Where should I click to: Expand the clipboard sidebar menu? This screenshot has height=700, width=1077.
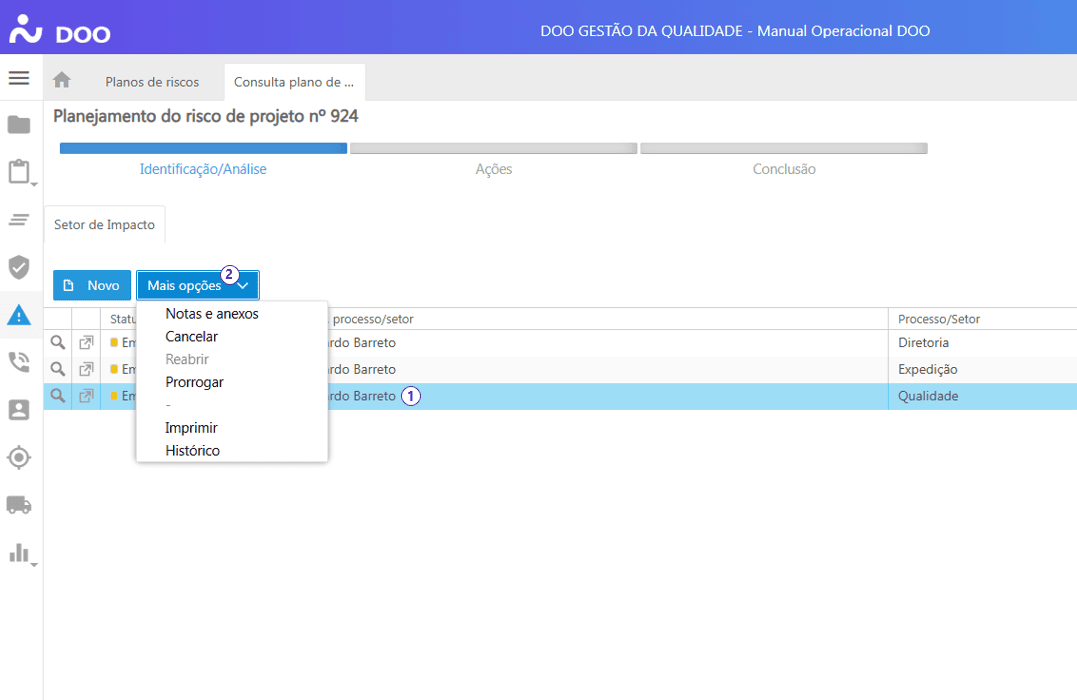point(19,172)
